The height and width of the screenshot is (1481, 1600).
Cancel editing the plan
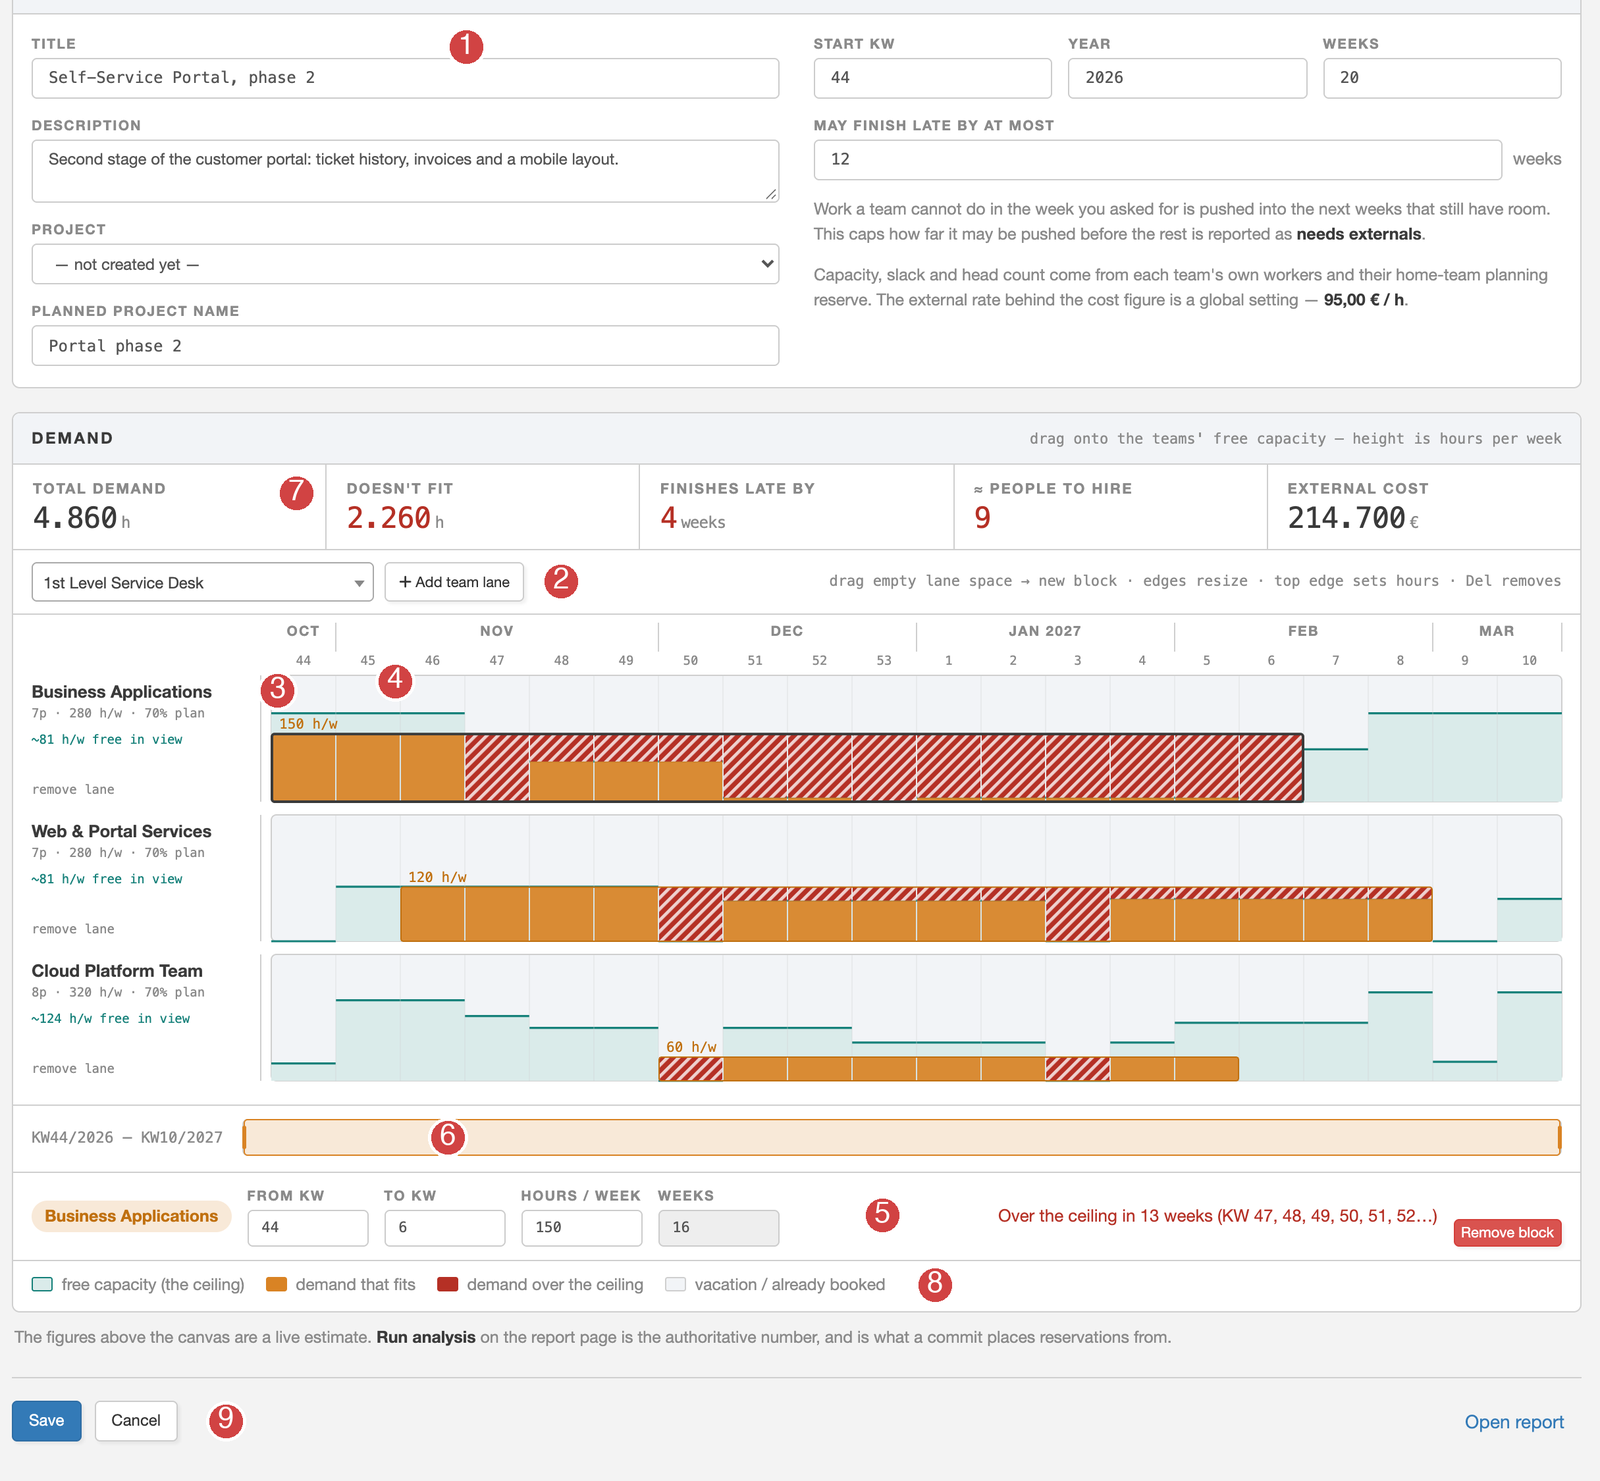pyautogui.click(x=136, y=1421)
